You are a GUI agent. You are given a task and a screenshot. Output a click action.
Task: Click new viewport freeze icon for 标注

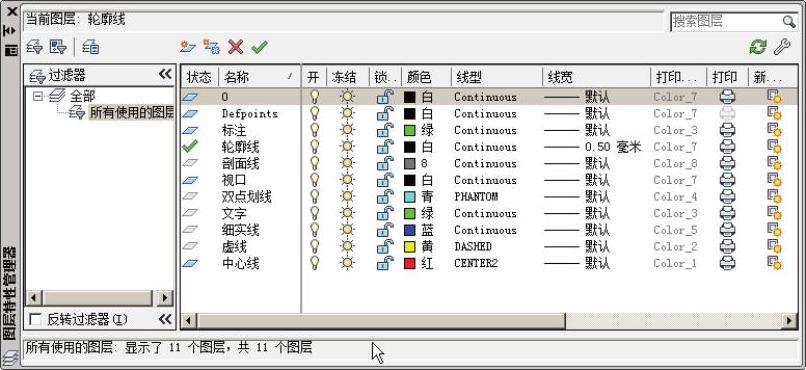pos(774,130)
